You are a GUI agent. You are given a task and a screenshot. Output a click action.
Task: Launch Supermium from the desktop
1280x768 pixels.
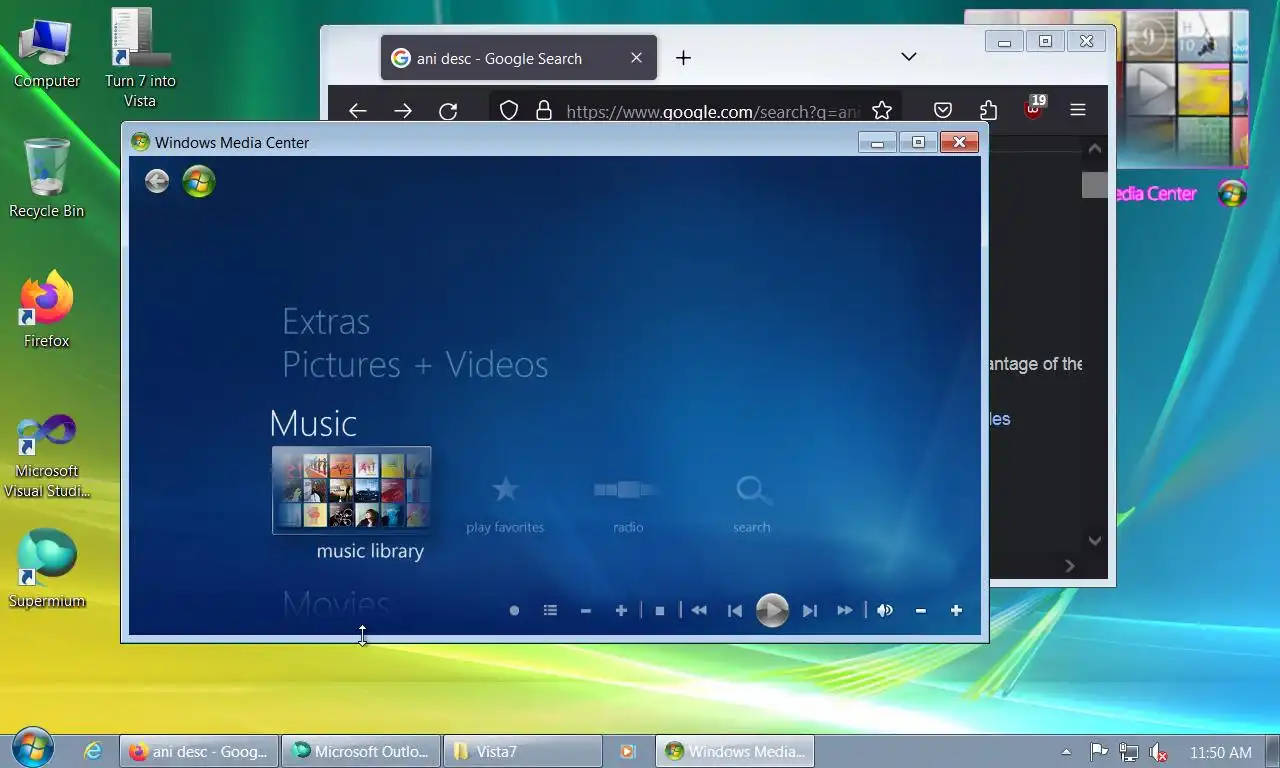click(47, 568)
